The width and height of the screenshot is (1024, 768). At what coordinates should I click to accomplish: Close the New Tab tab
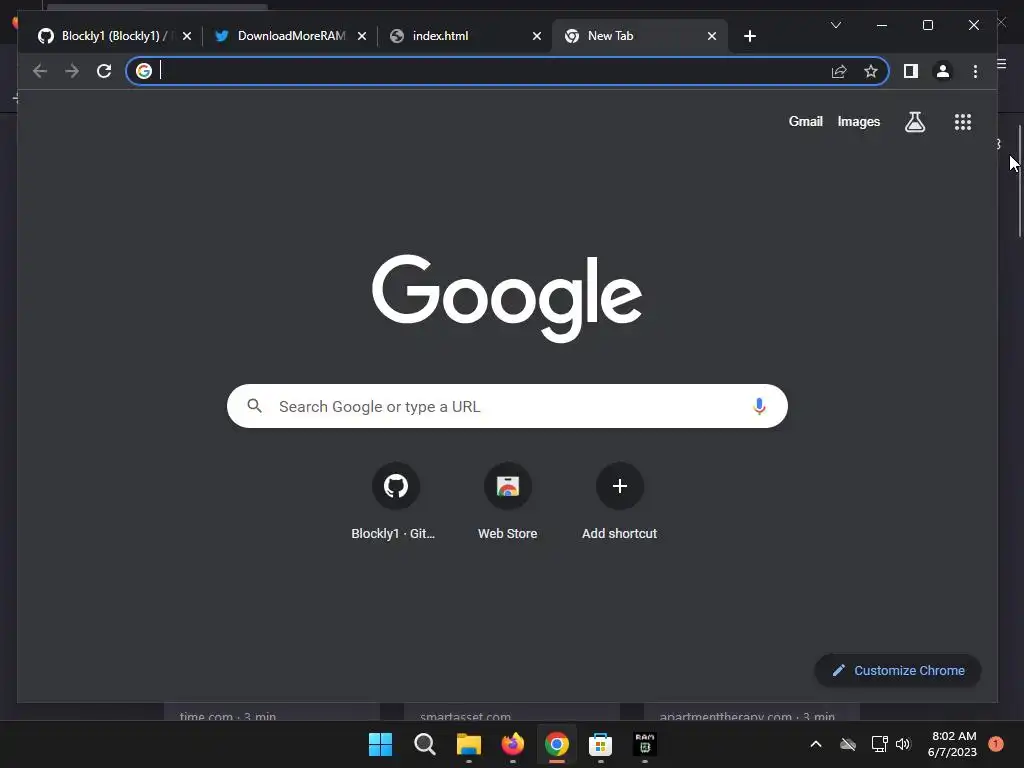click(712, 36)
